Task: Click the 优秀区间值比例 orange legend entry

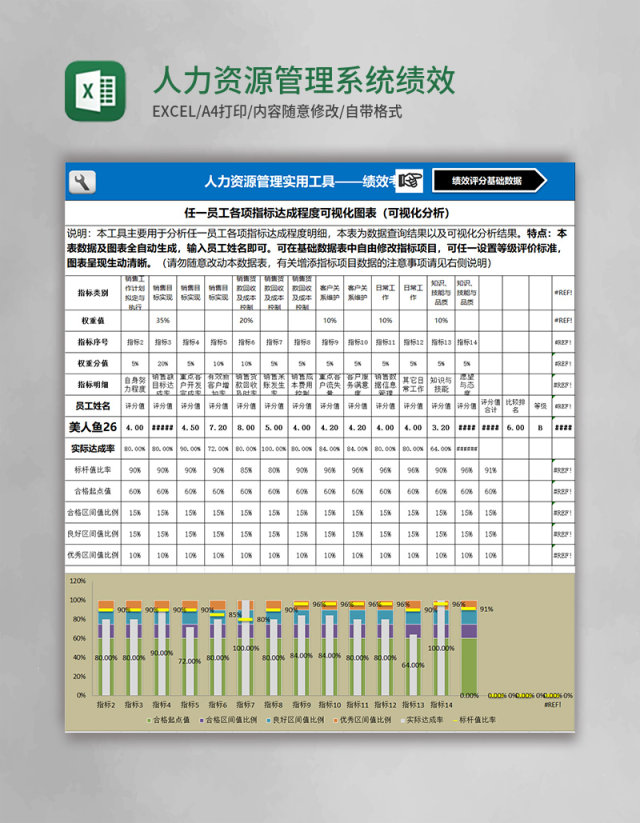Action: tap(363, 720)
